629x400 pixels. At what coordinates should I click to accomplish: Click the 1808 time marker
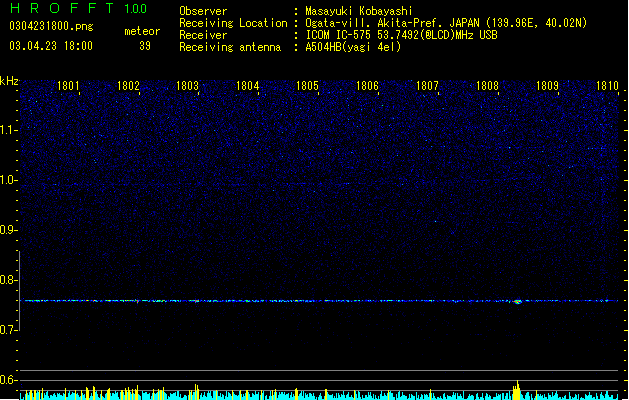(487, 86)
